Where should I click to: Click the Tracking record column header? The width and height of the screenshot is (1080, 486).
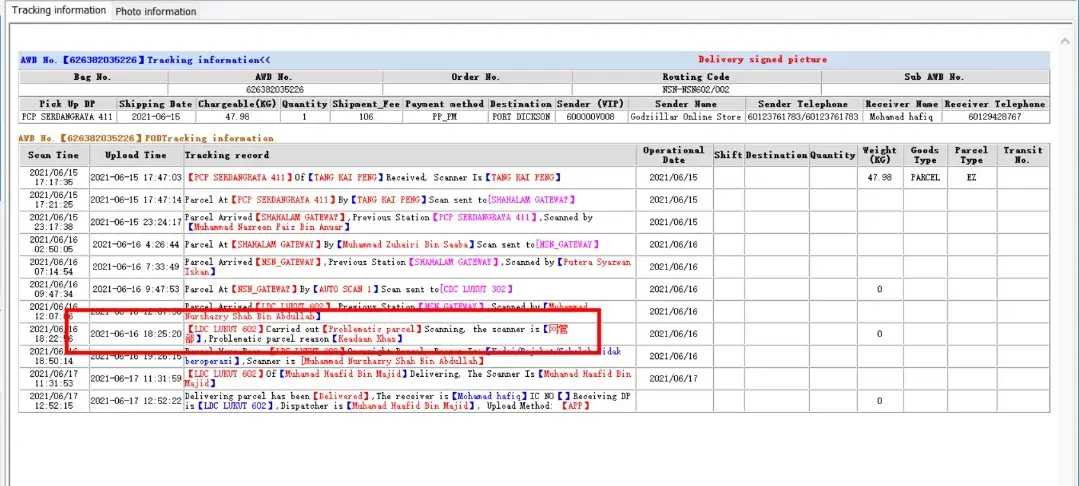click(227, 155)
